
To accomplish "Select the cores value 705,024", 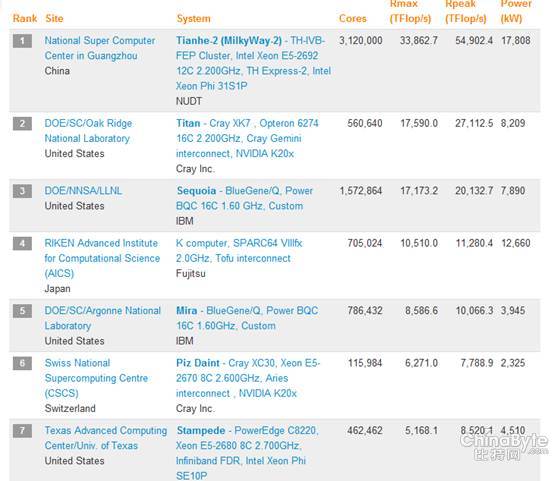I will tap(365, 243).
